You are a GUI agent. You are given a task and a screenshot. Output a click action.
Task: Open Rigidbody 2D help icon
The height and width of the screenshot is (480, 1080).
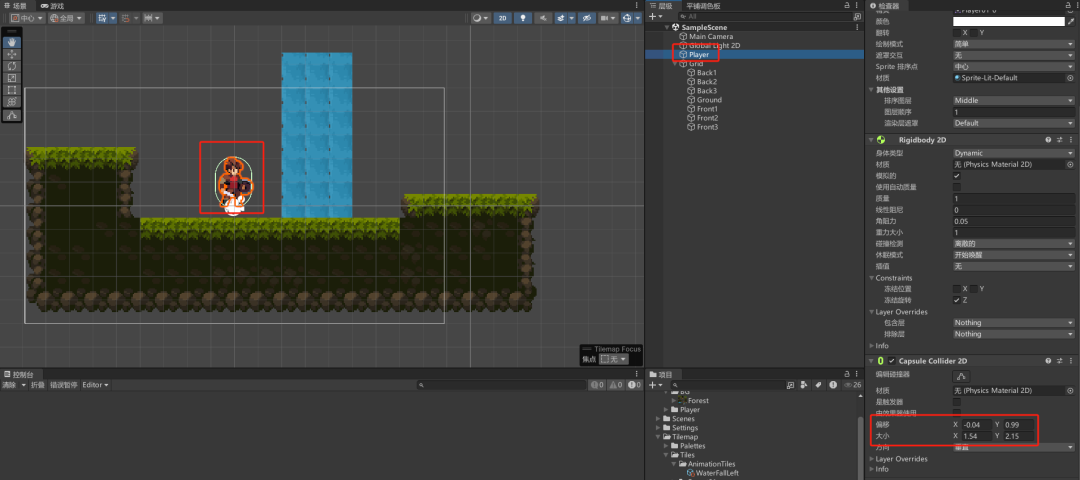(1048, 140)
